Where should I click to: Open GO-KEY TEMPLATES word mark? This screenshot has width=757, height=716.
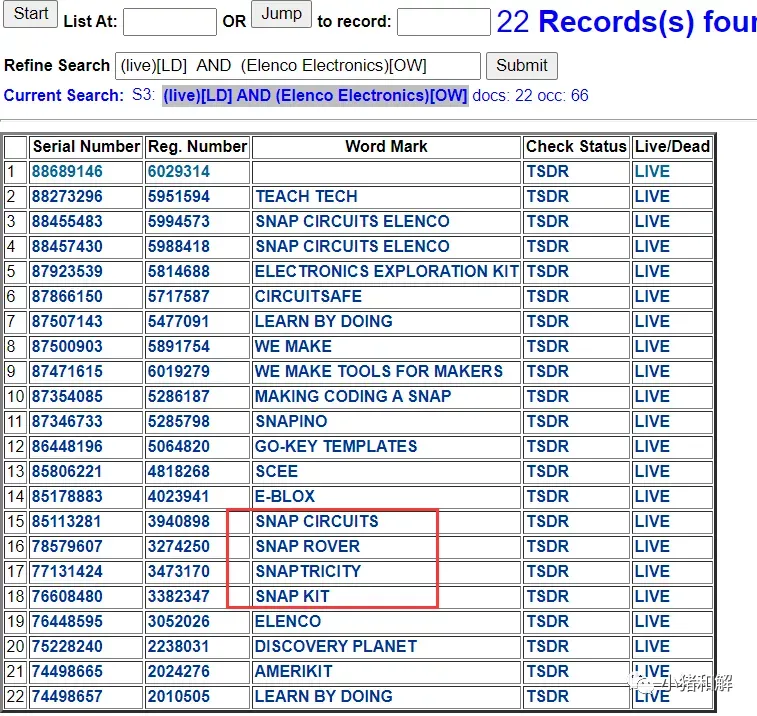(336, 447)
